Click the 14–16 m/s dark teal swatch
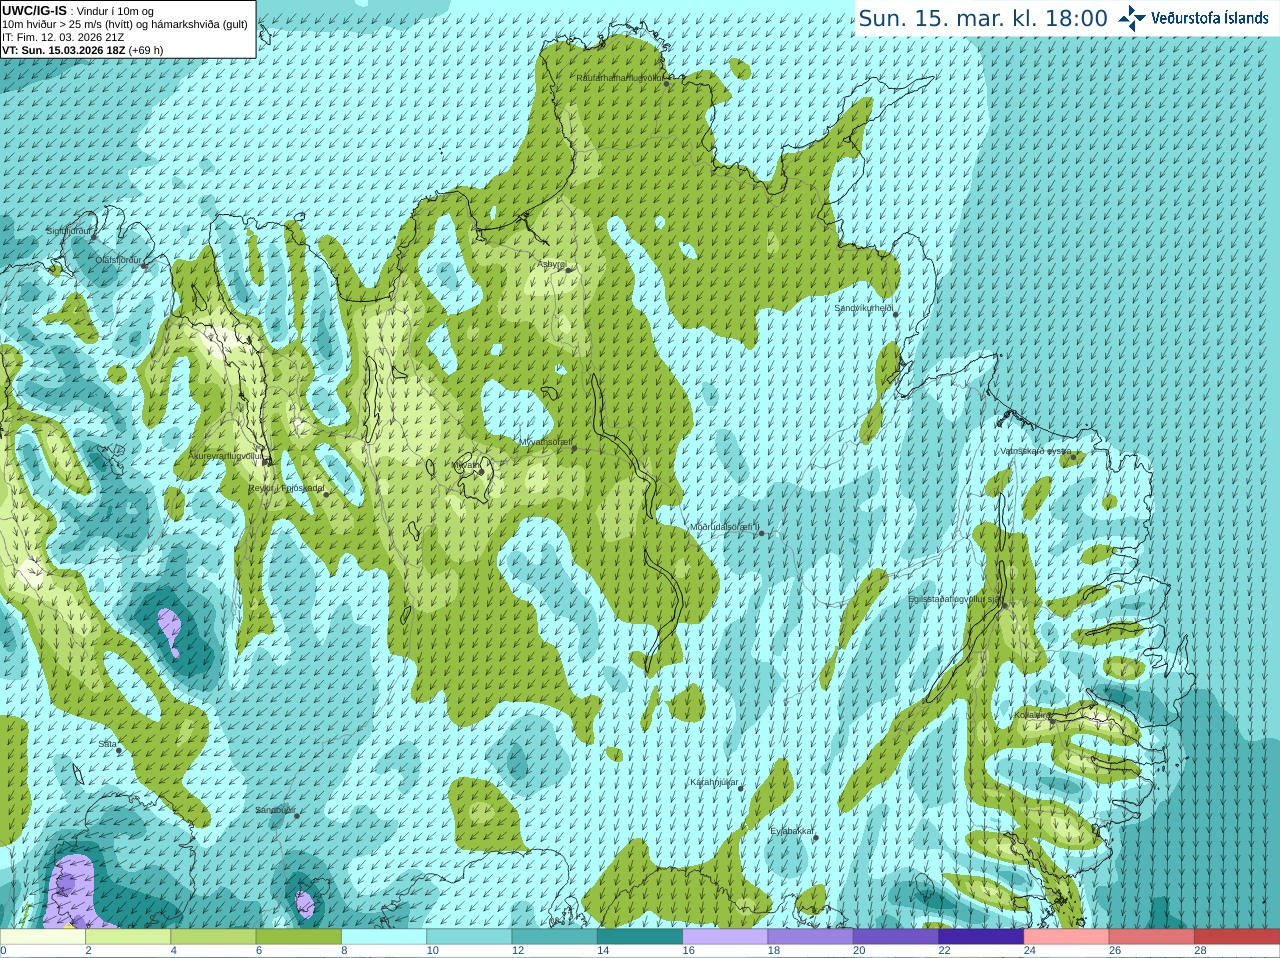 (640, 937)
